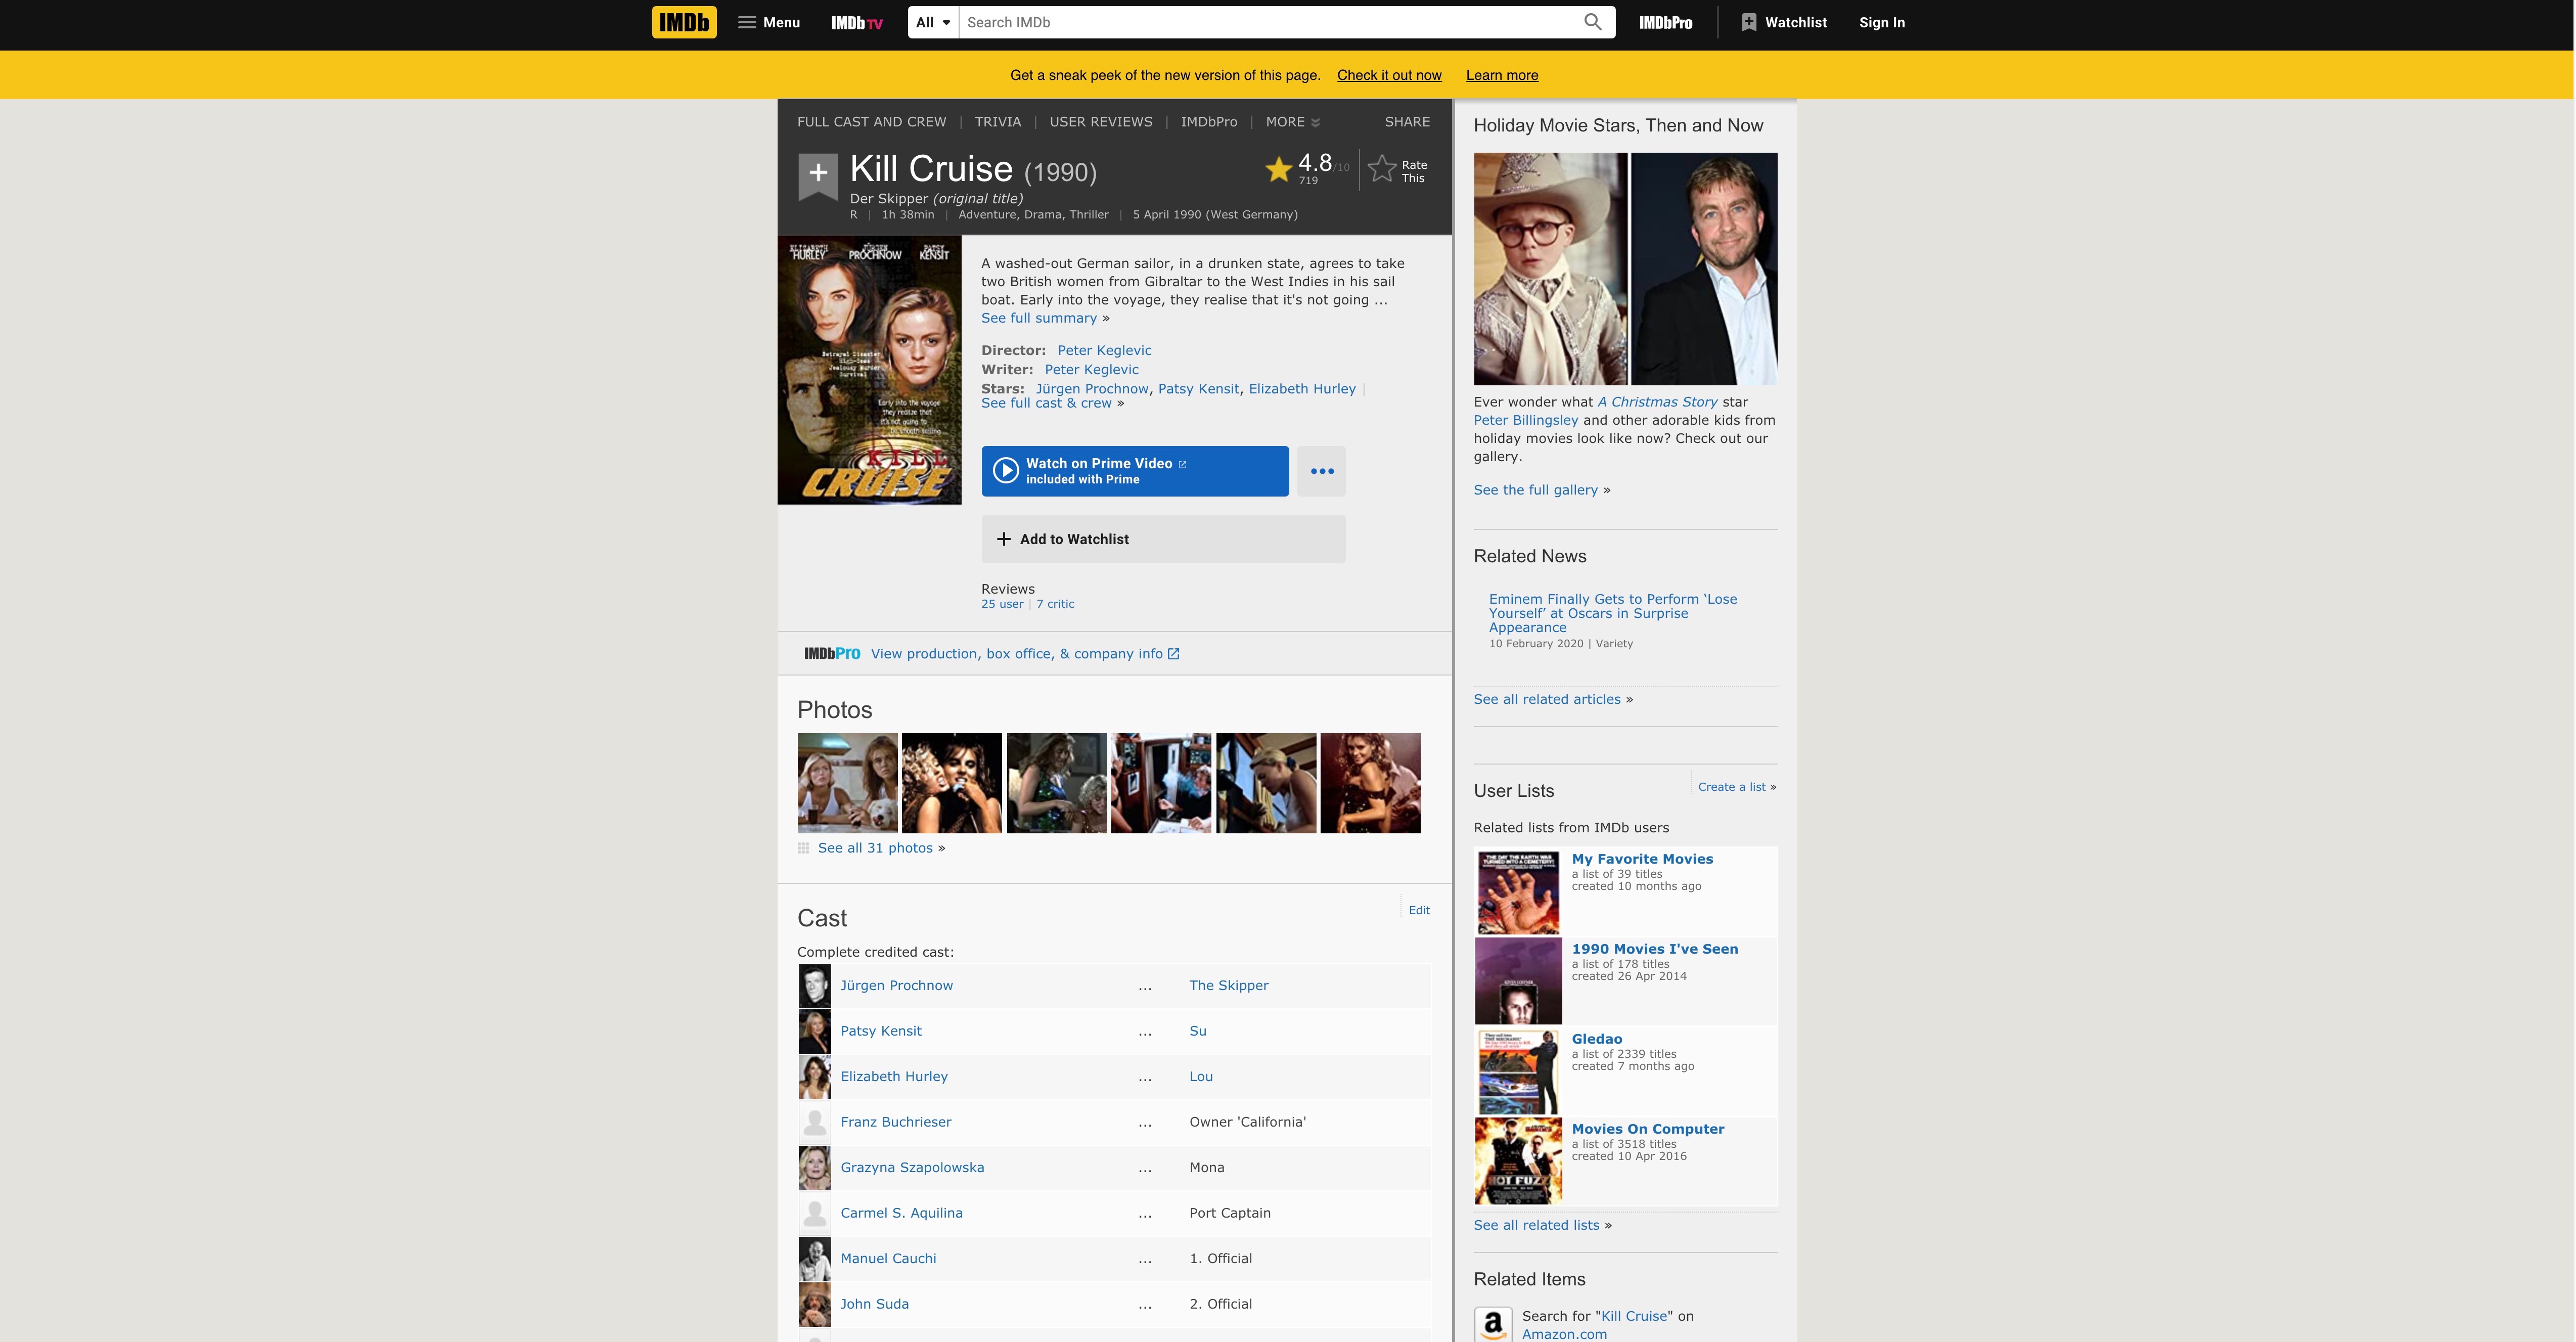Click inside the Search IMDb field

point(1268,22)
